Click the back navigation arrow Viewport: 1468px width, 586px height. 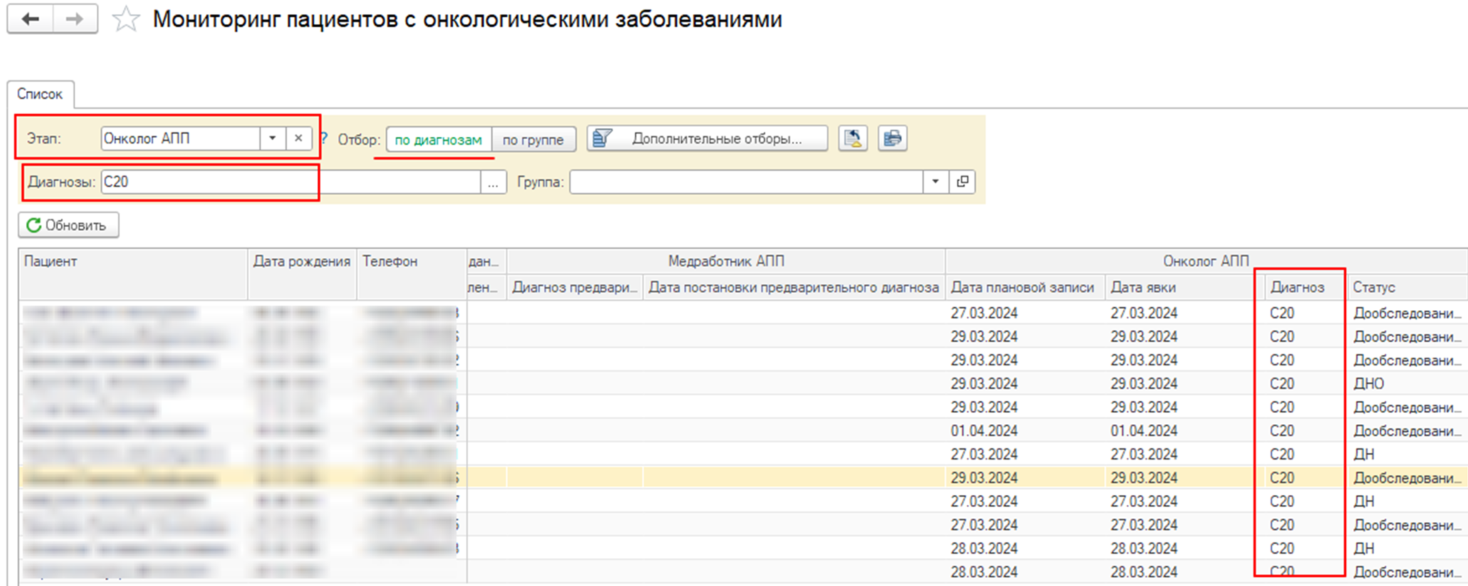click(x=30, y=20)
